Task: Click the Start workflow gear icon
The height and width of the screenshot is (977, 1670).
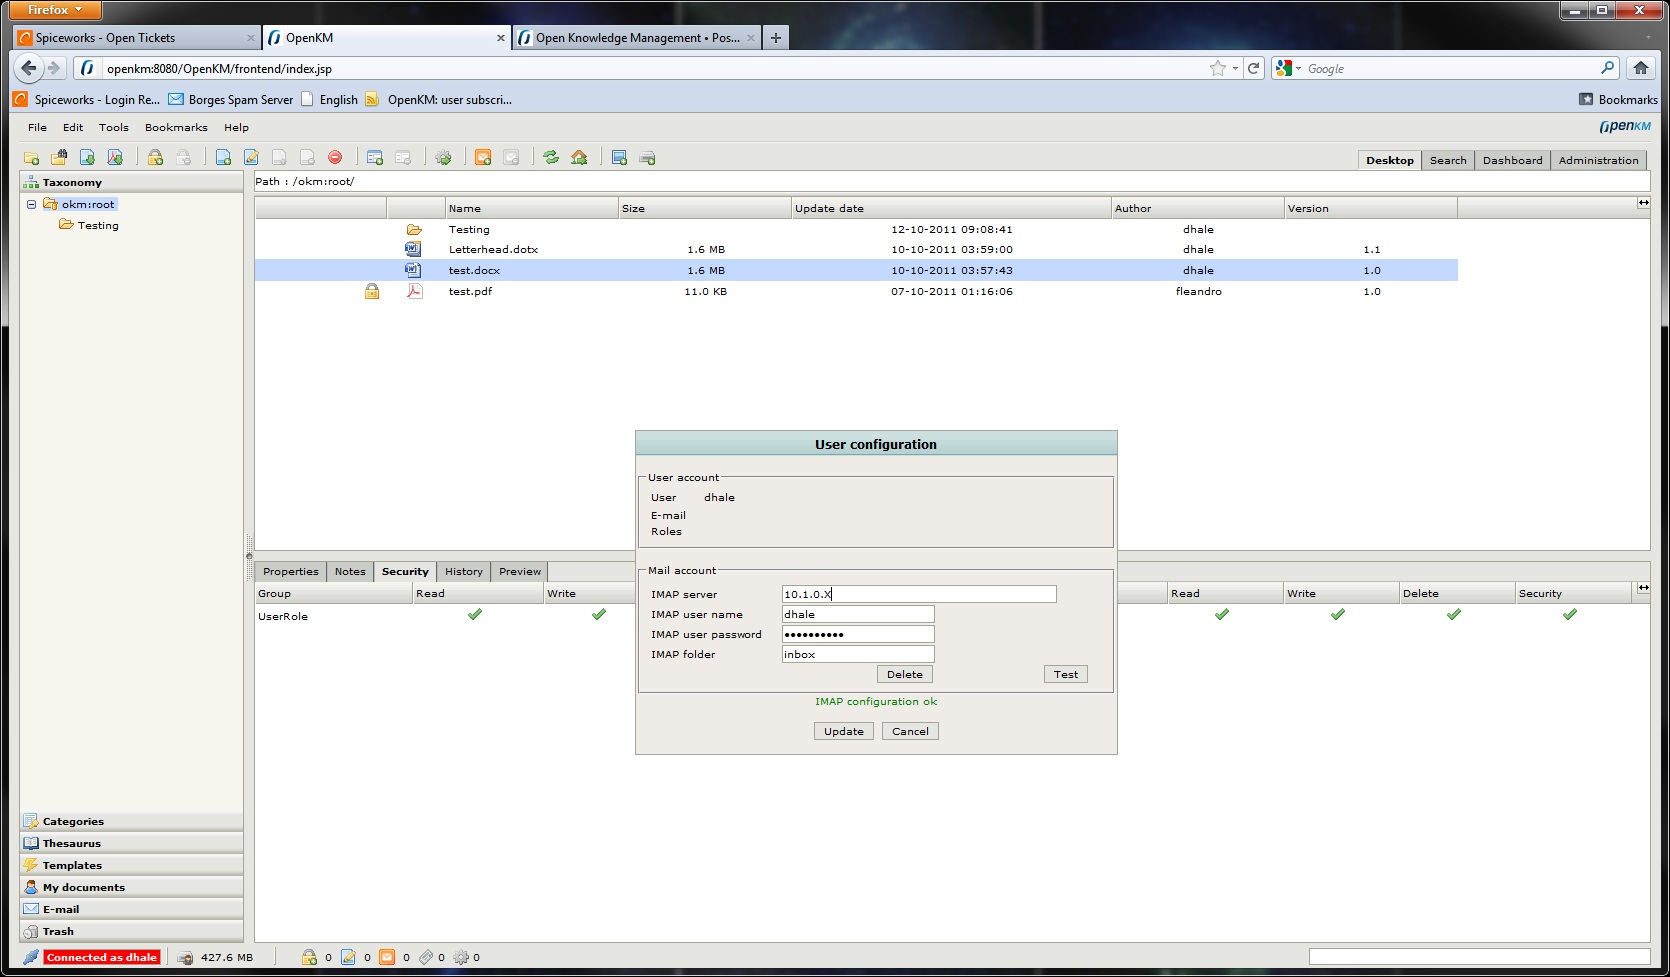Action: click(443, 158)
